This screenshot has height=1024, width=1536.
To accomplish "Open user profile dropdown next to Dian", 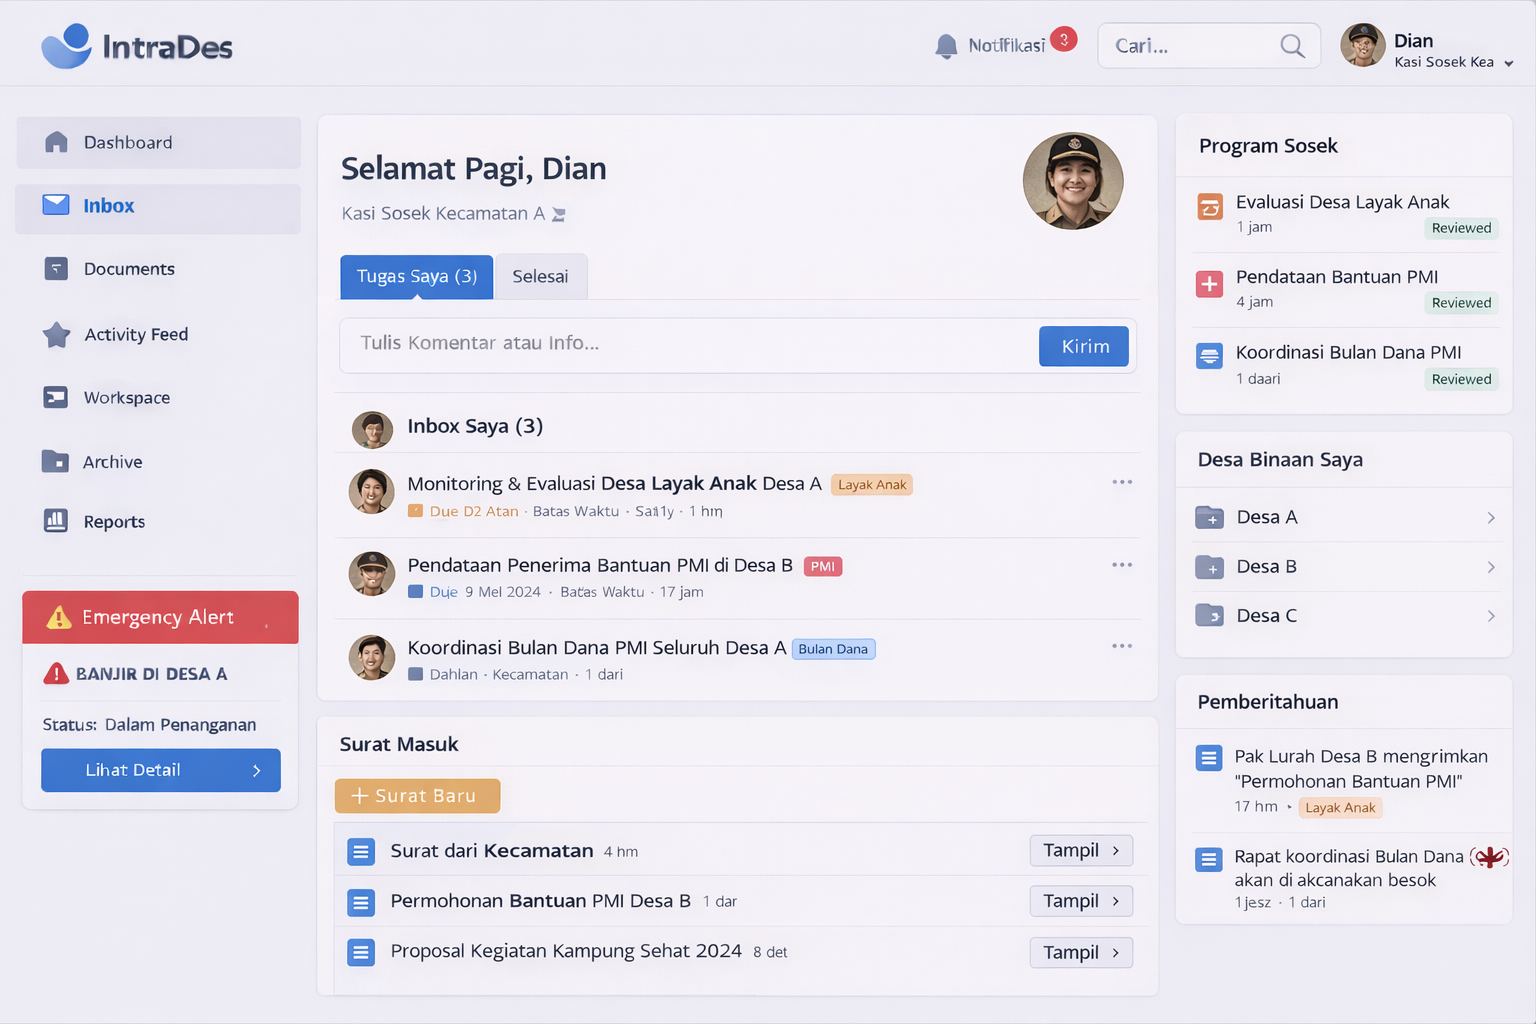I will [1508, 63].
